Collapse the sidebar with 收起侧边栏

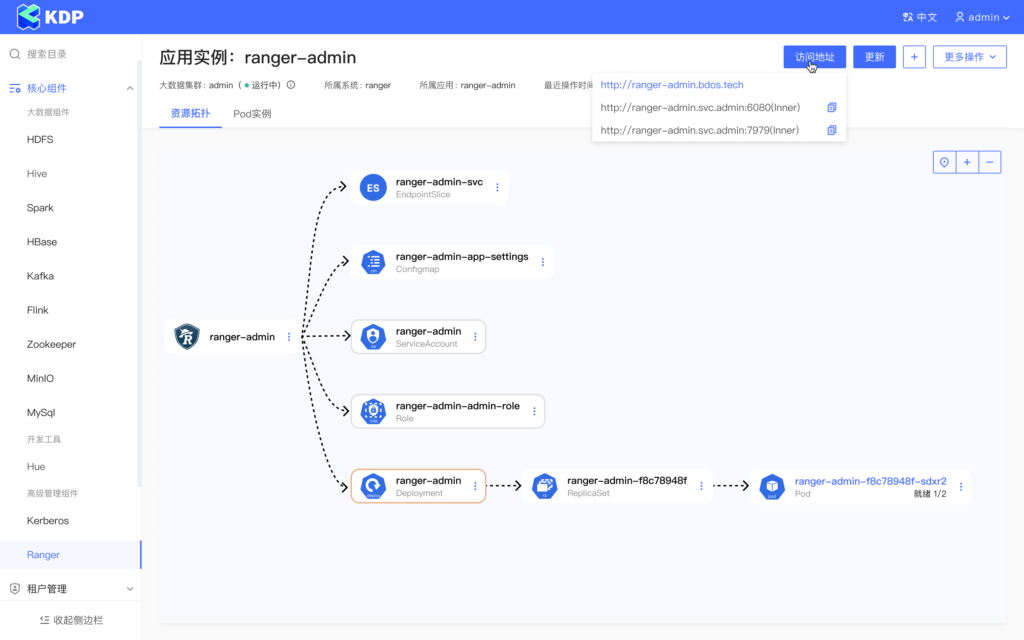[71, 620]
